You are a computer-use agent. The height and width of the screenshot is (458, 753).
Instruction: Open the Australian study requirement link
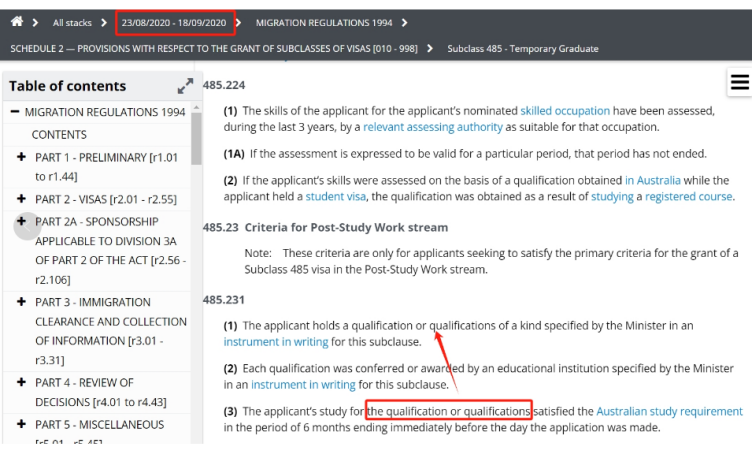(669, 411)
